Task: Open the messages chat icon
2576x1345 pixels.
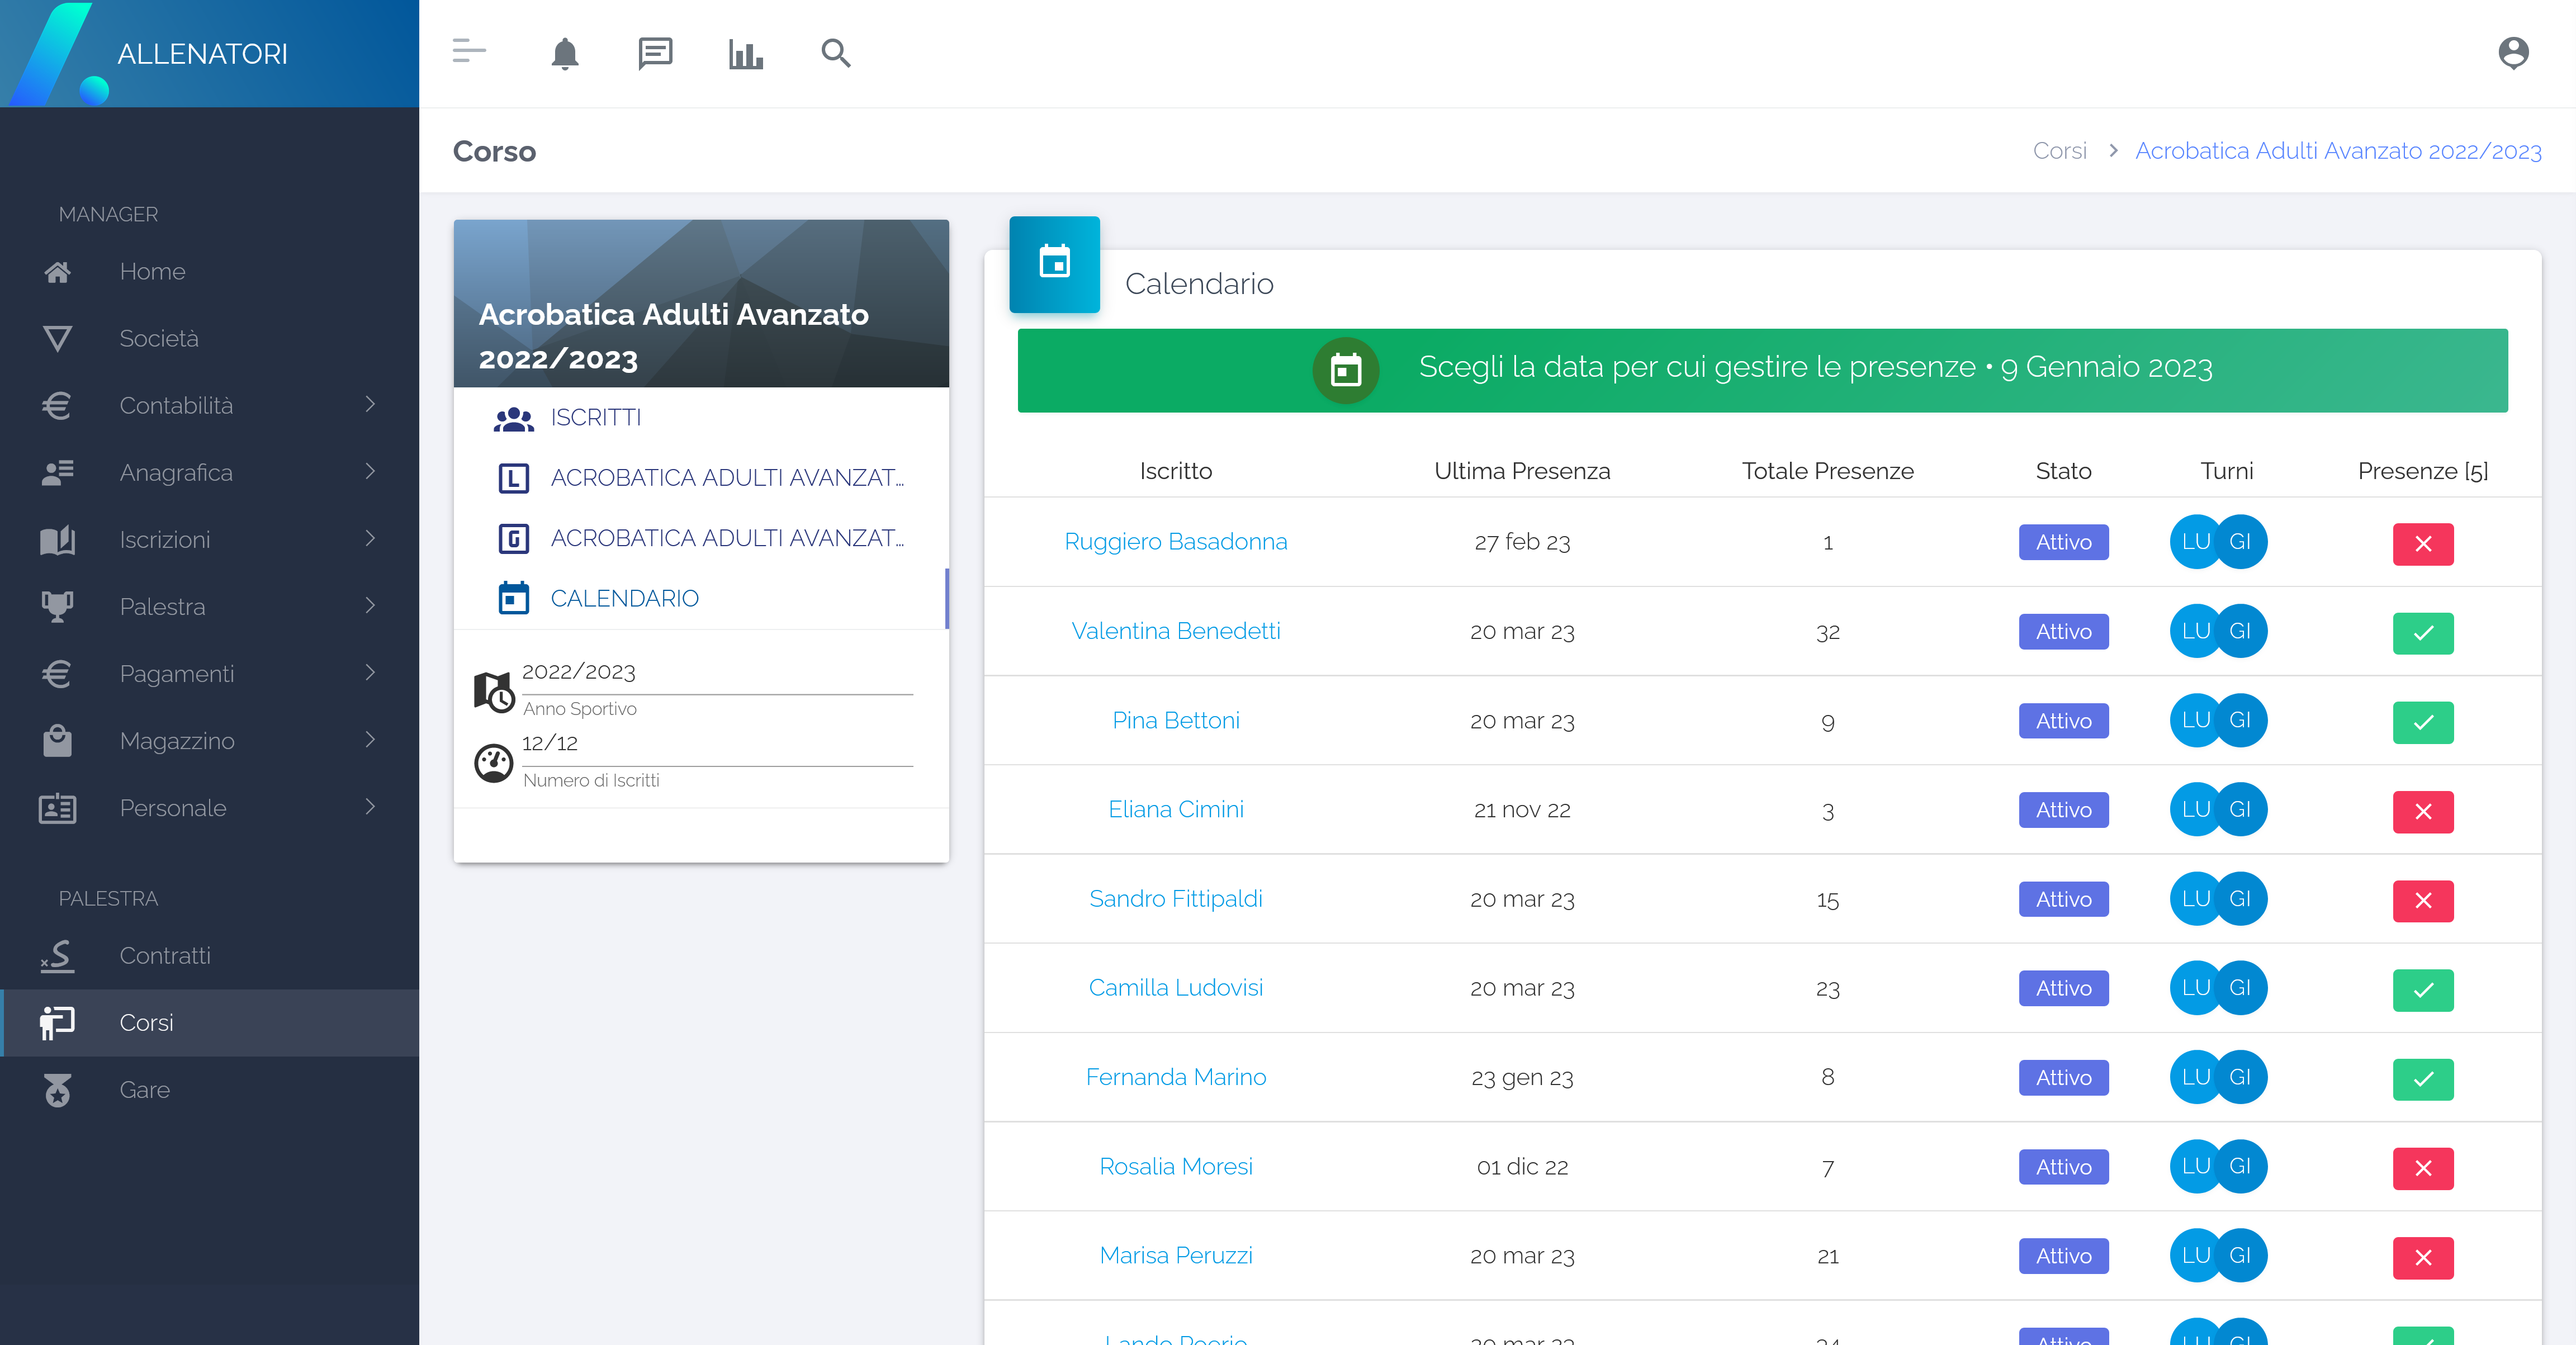Action: pyautogui.click(x=655, y=53)
